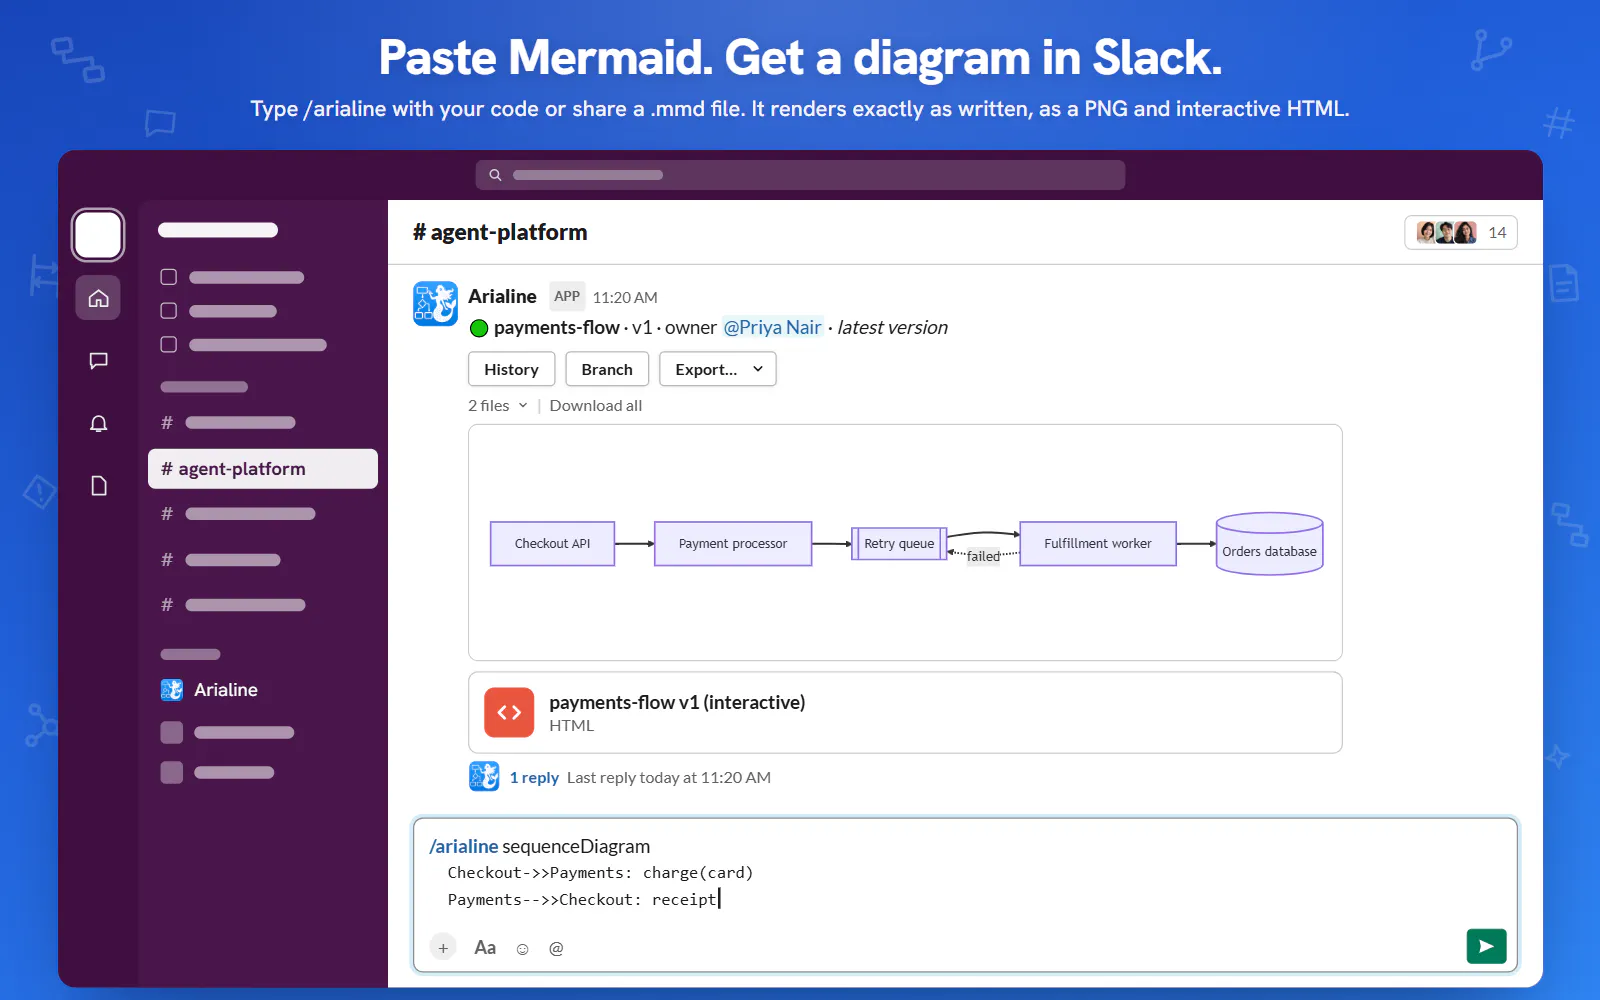Click the "latest version" italic text
Viewport: 1600px width, 1000px height.
pos(892,327)
